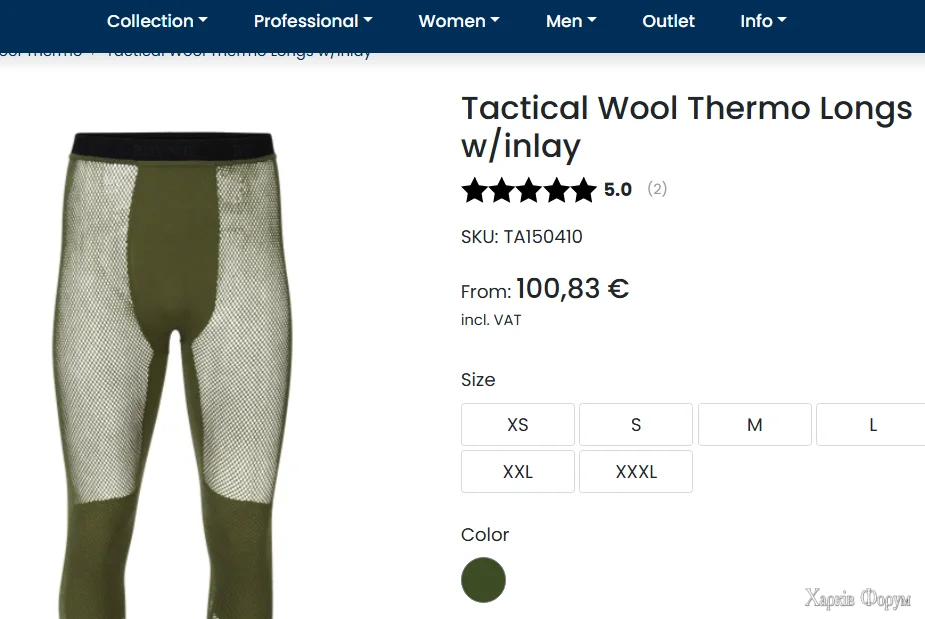Image resolution: width=925 pixels, height=619 pixels.
Task: Select the olive green color swatch
Action: tap(483, 580)
